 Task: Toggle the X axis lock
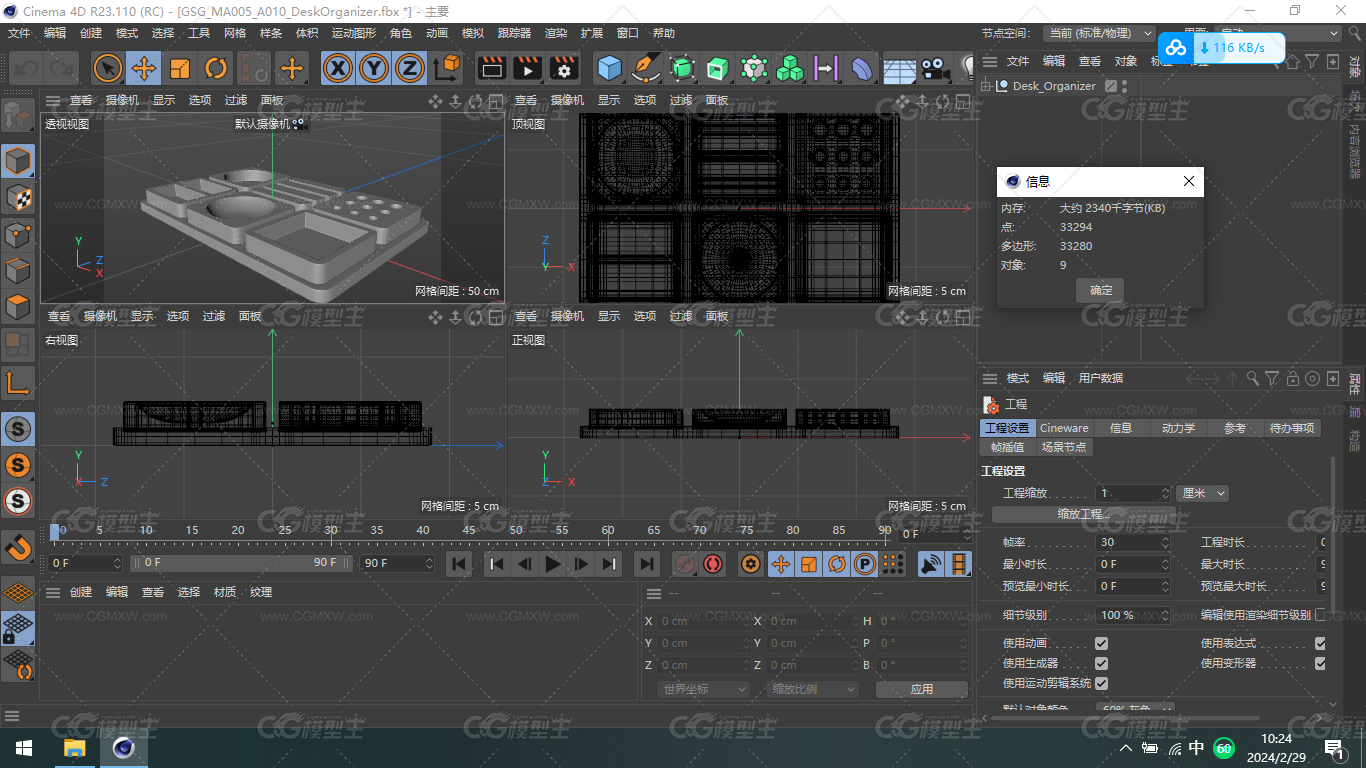coord(339,68)
